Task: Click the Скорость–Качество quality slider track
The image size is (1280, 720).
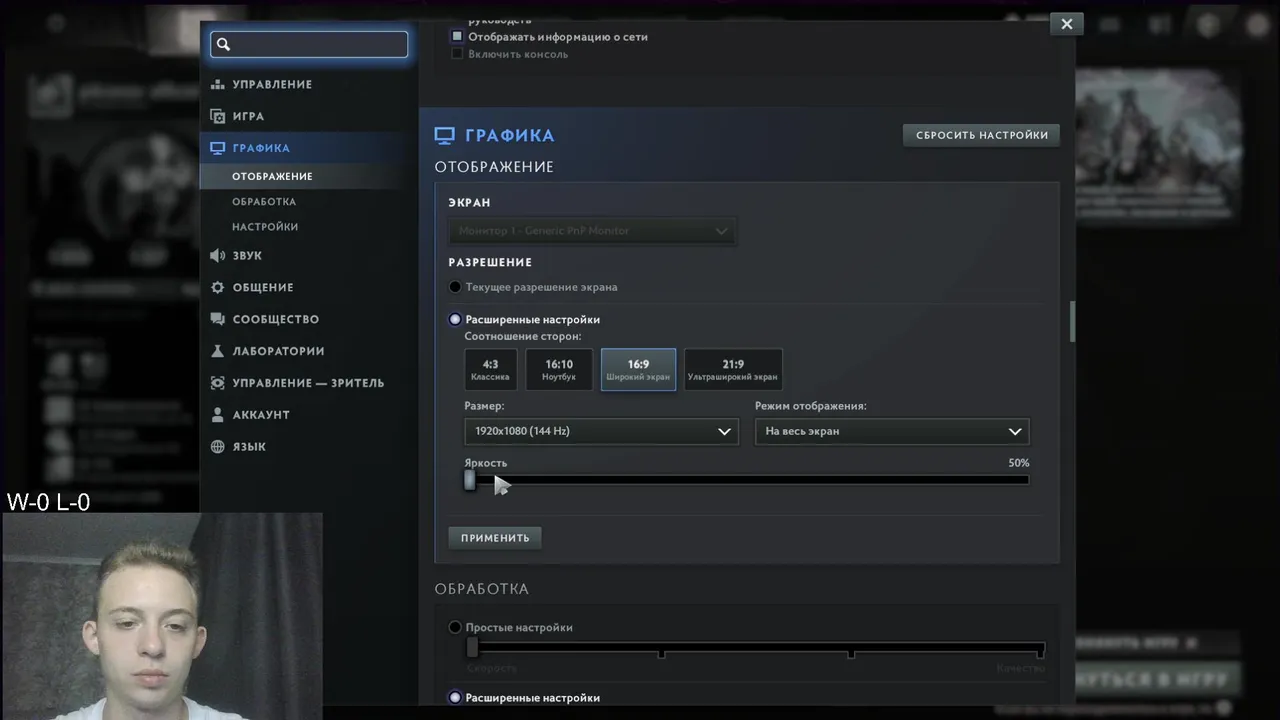Action: point(757,649)
